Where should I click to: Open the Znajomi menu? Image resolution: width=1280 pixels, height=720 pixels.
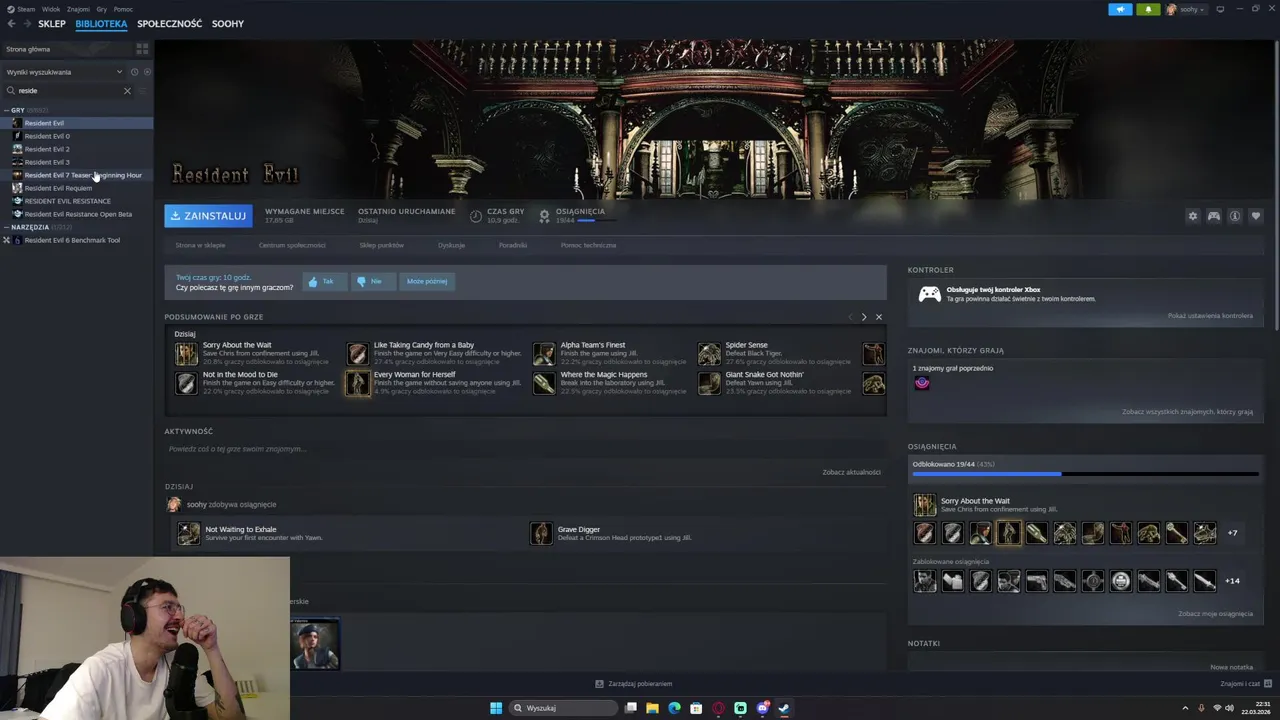(78, 9)
